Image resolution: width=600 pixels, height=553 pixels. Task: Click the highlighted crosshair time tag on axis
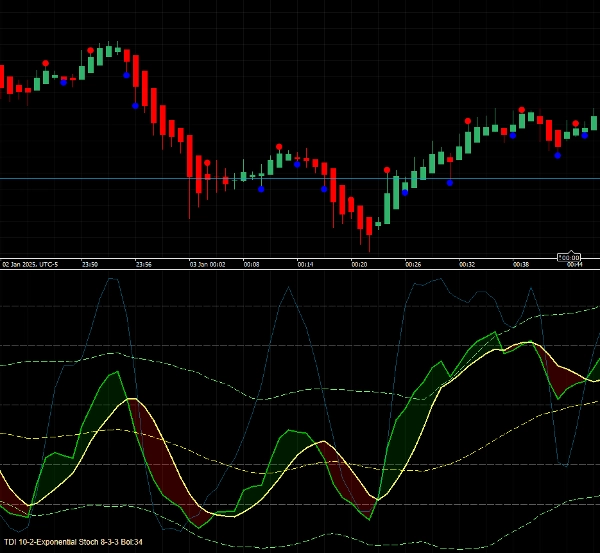pyautogui.click(x=568, y=258)
